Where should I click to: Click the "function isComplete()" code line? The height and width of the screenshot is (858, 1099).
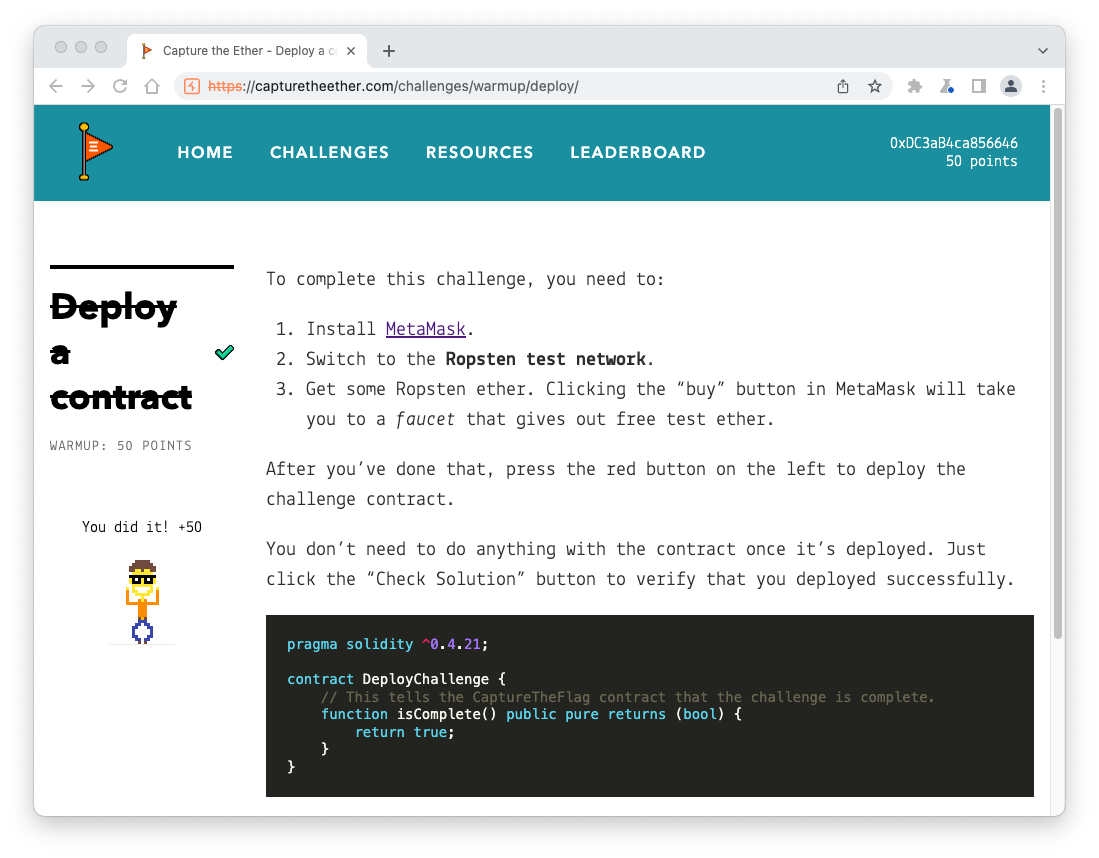click(x=531, y=714)
